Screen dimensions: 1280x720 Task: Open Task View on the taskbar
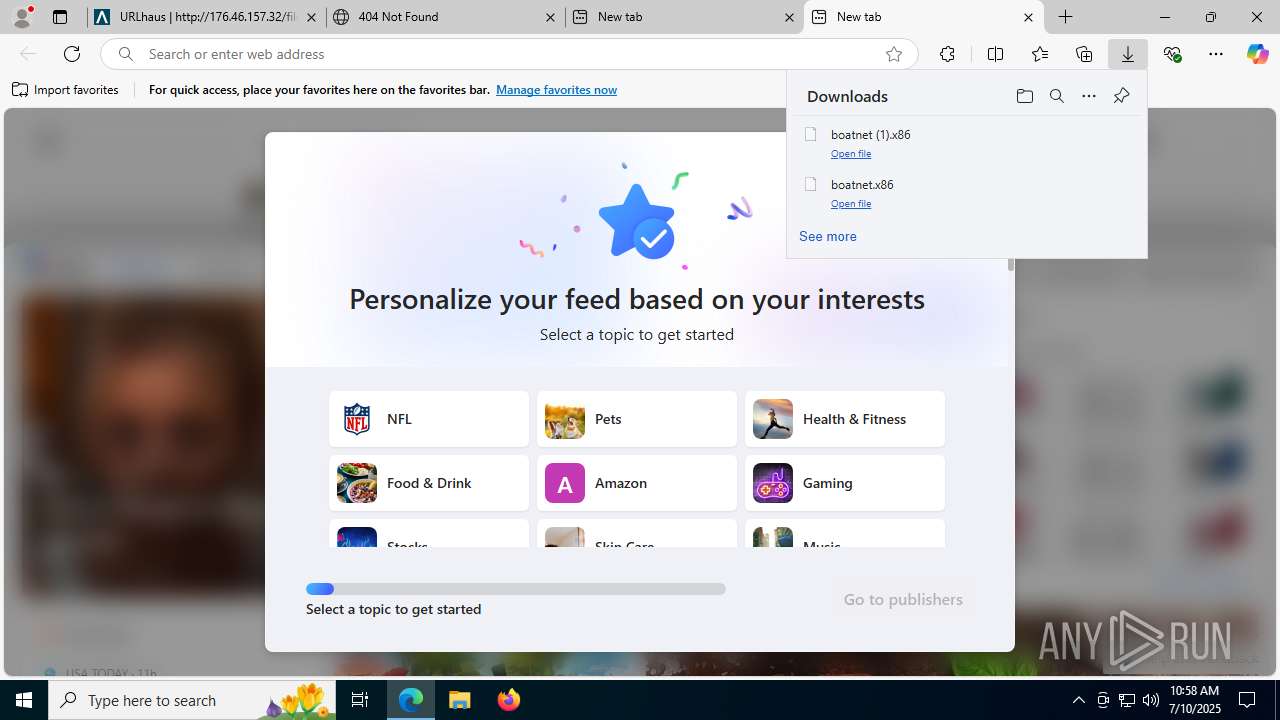pos(361,700)
